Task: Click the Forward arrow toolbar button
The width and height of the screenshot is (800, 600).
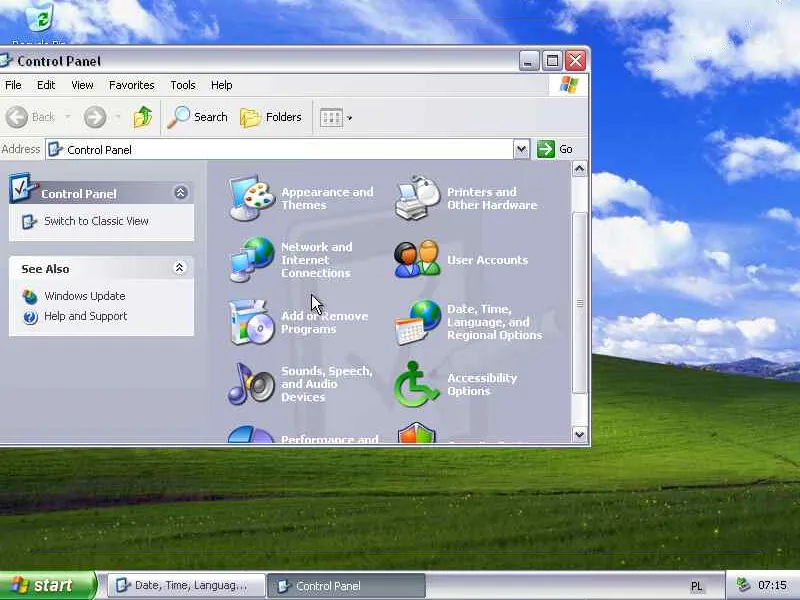Action: pos(95,117)
